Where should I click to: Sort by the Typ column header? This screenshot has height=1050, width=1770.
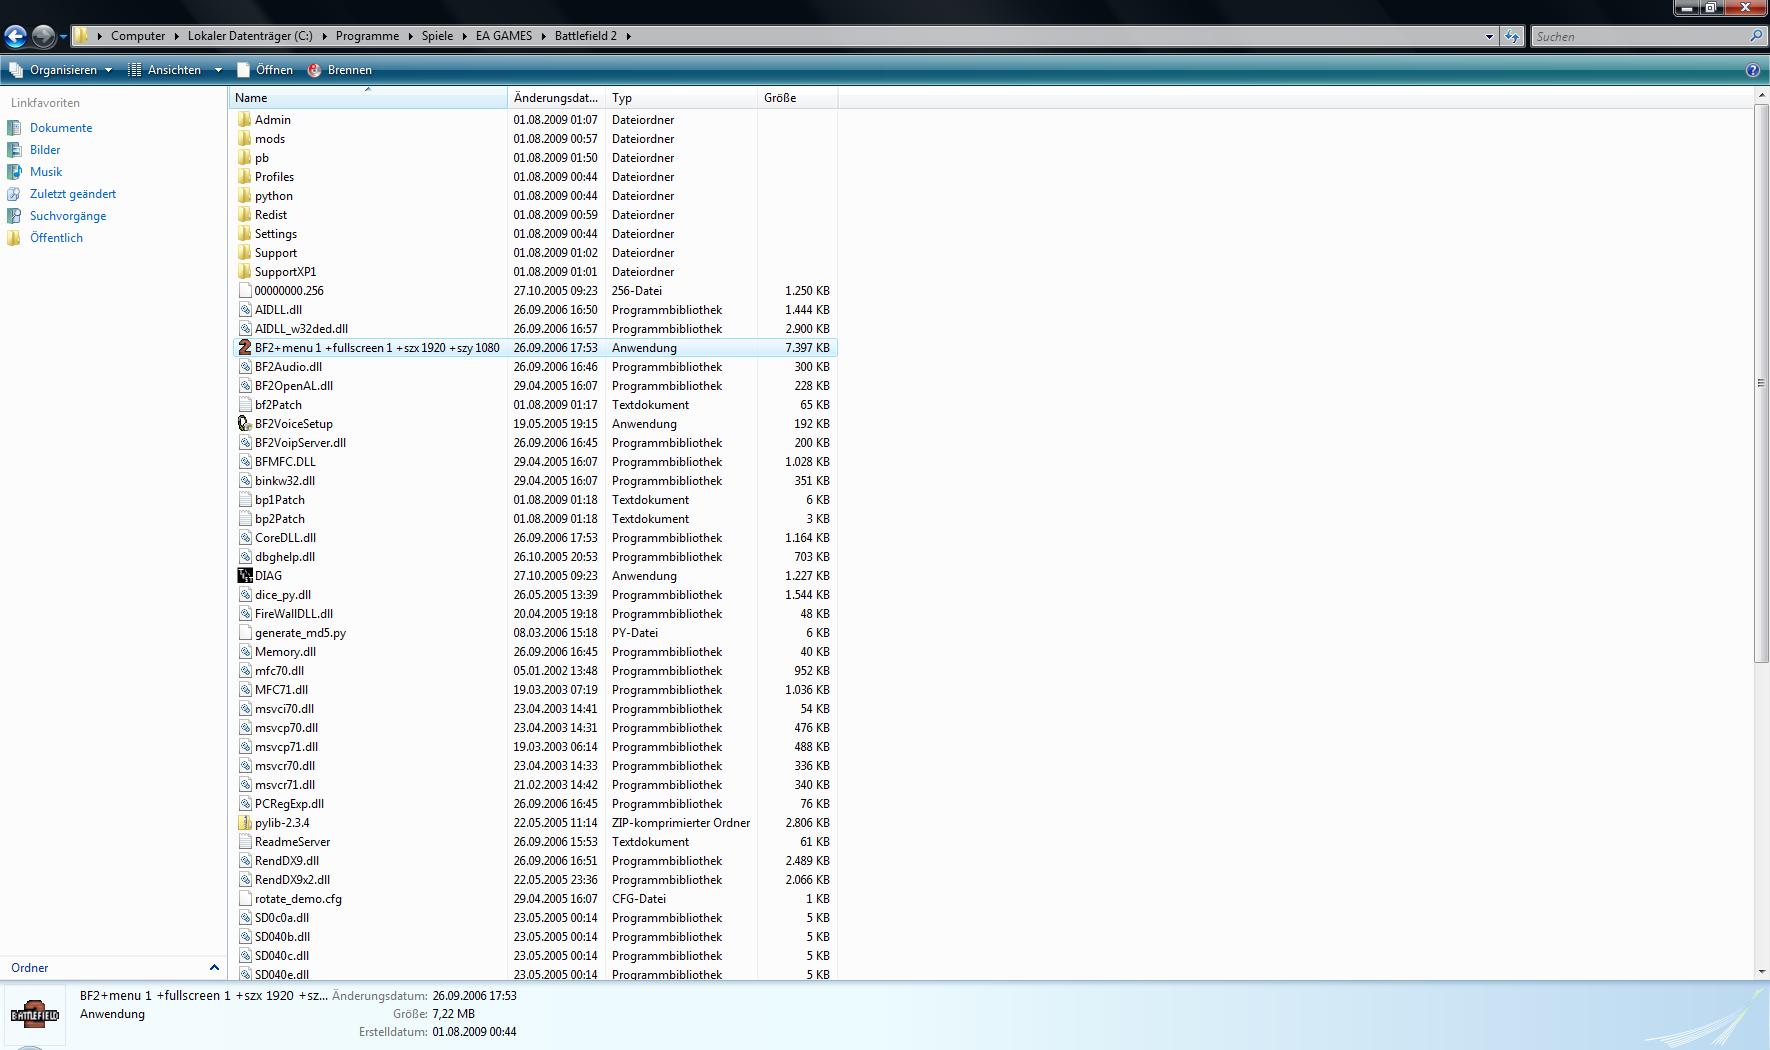[x=682, y=98]
